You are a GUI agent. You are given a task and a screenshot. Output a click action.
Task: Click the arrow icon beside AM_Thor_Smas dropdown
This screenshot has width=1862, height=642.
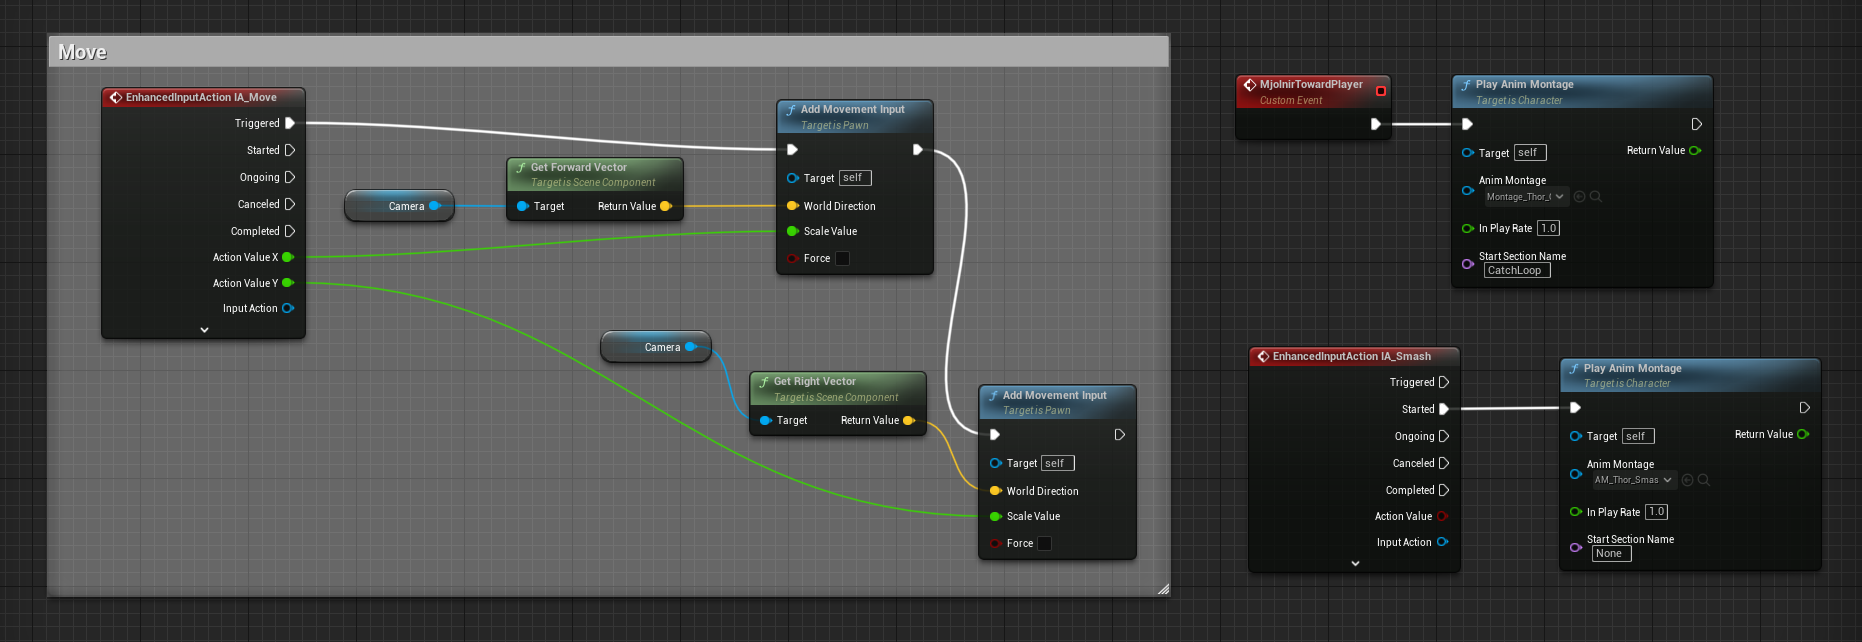1687,480
